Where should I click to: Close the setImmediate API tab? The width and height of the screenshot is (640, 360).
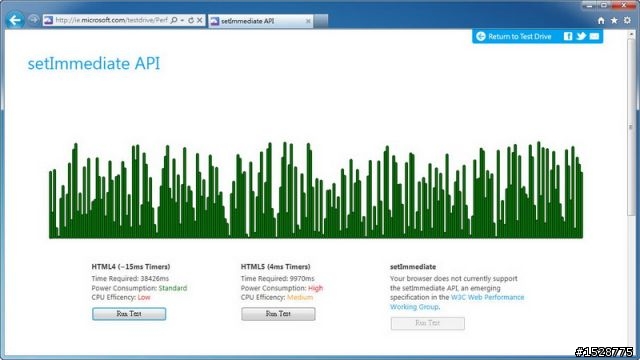point(308,21)
